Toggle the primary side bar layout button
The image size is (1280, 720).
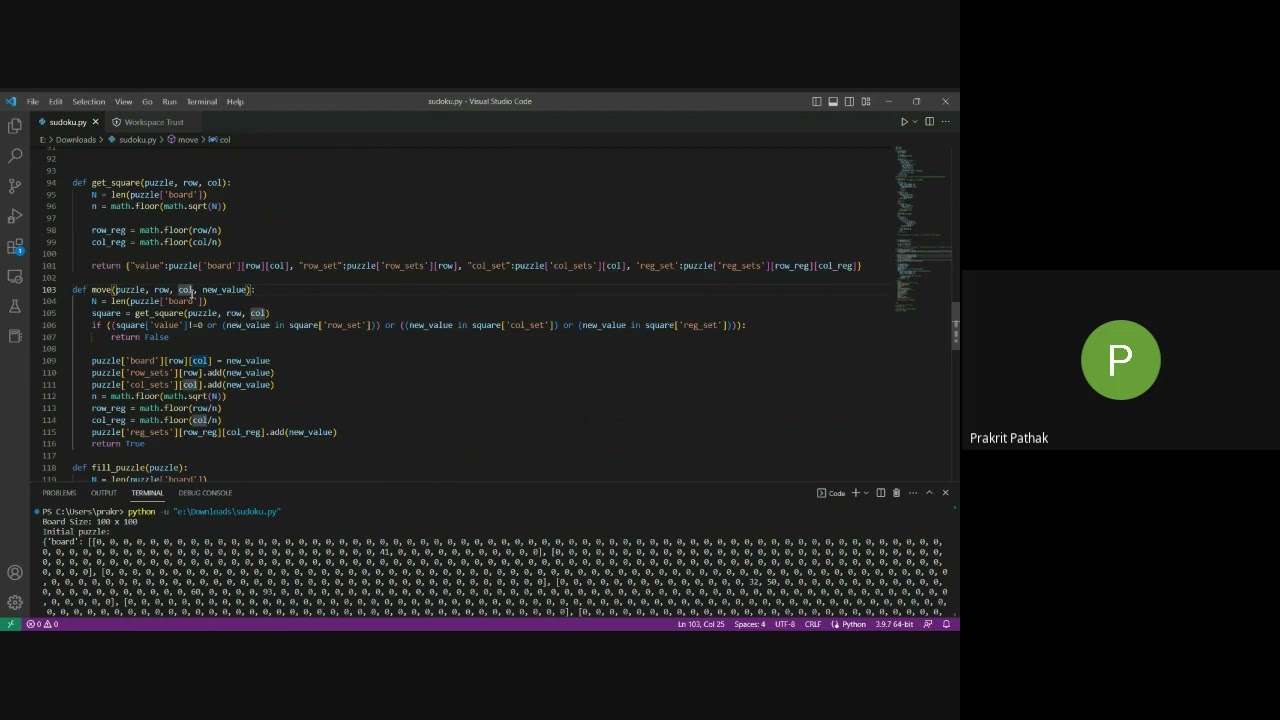click(816, 101)
